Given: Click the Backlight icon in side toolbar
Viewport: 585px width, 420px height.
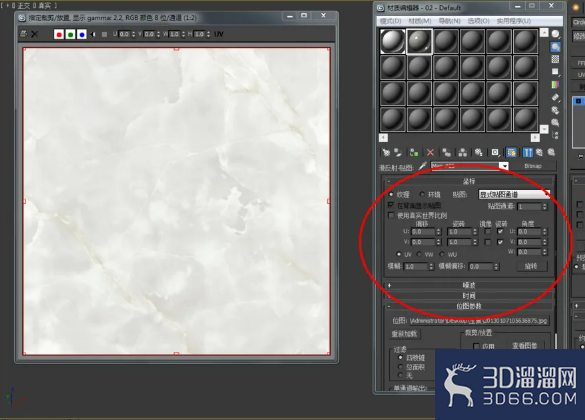Looking at the screenshot, I should pos(555,47).
